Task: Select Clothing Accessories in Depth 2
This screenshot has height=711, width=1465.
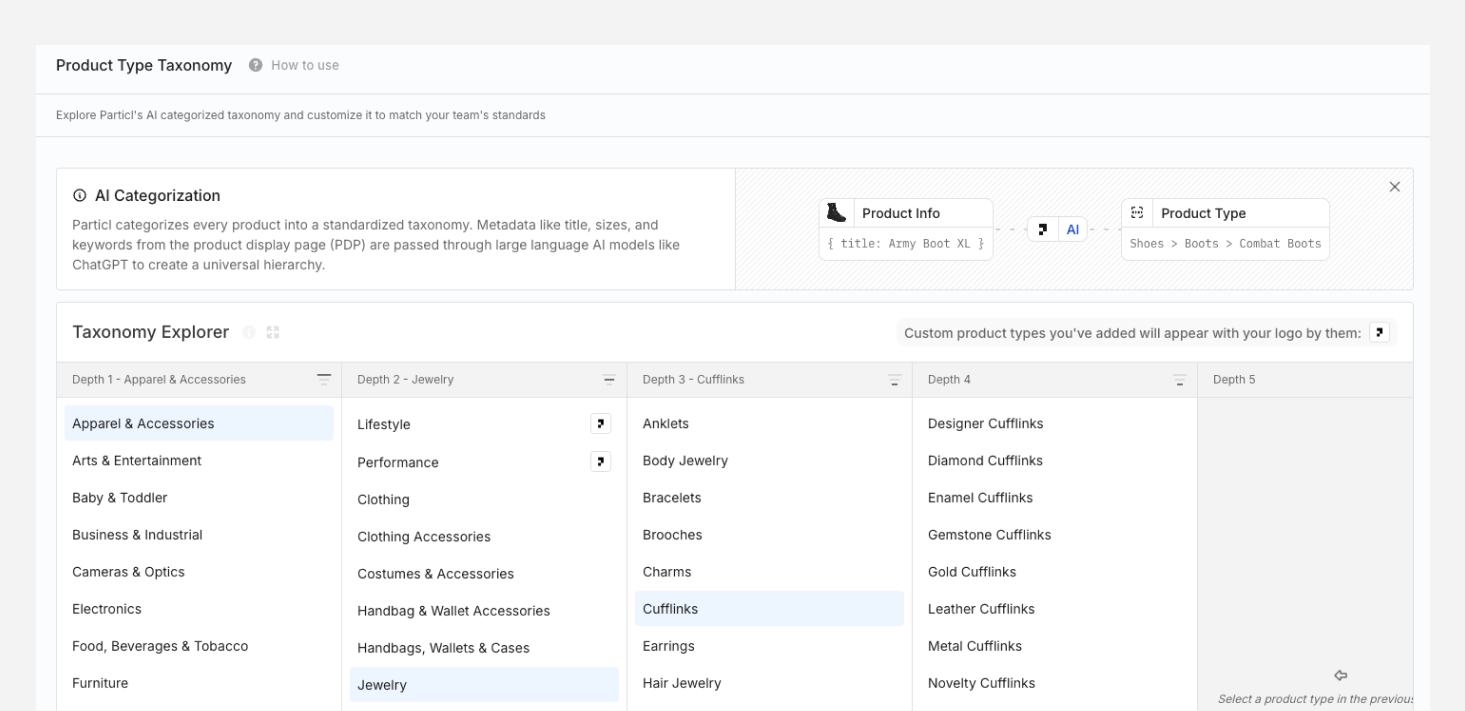Action: tap(424, 537)
